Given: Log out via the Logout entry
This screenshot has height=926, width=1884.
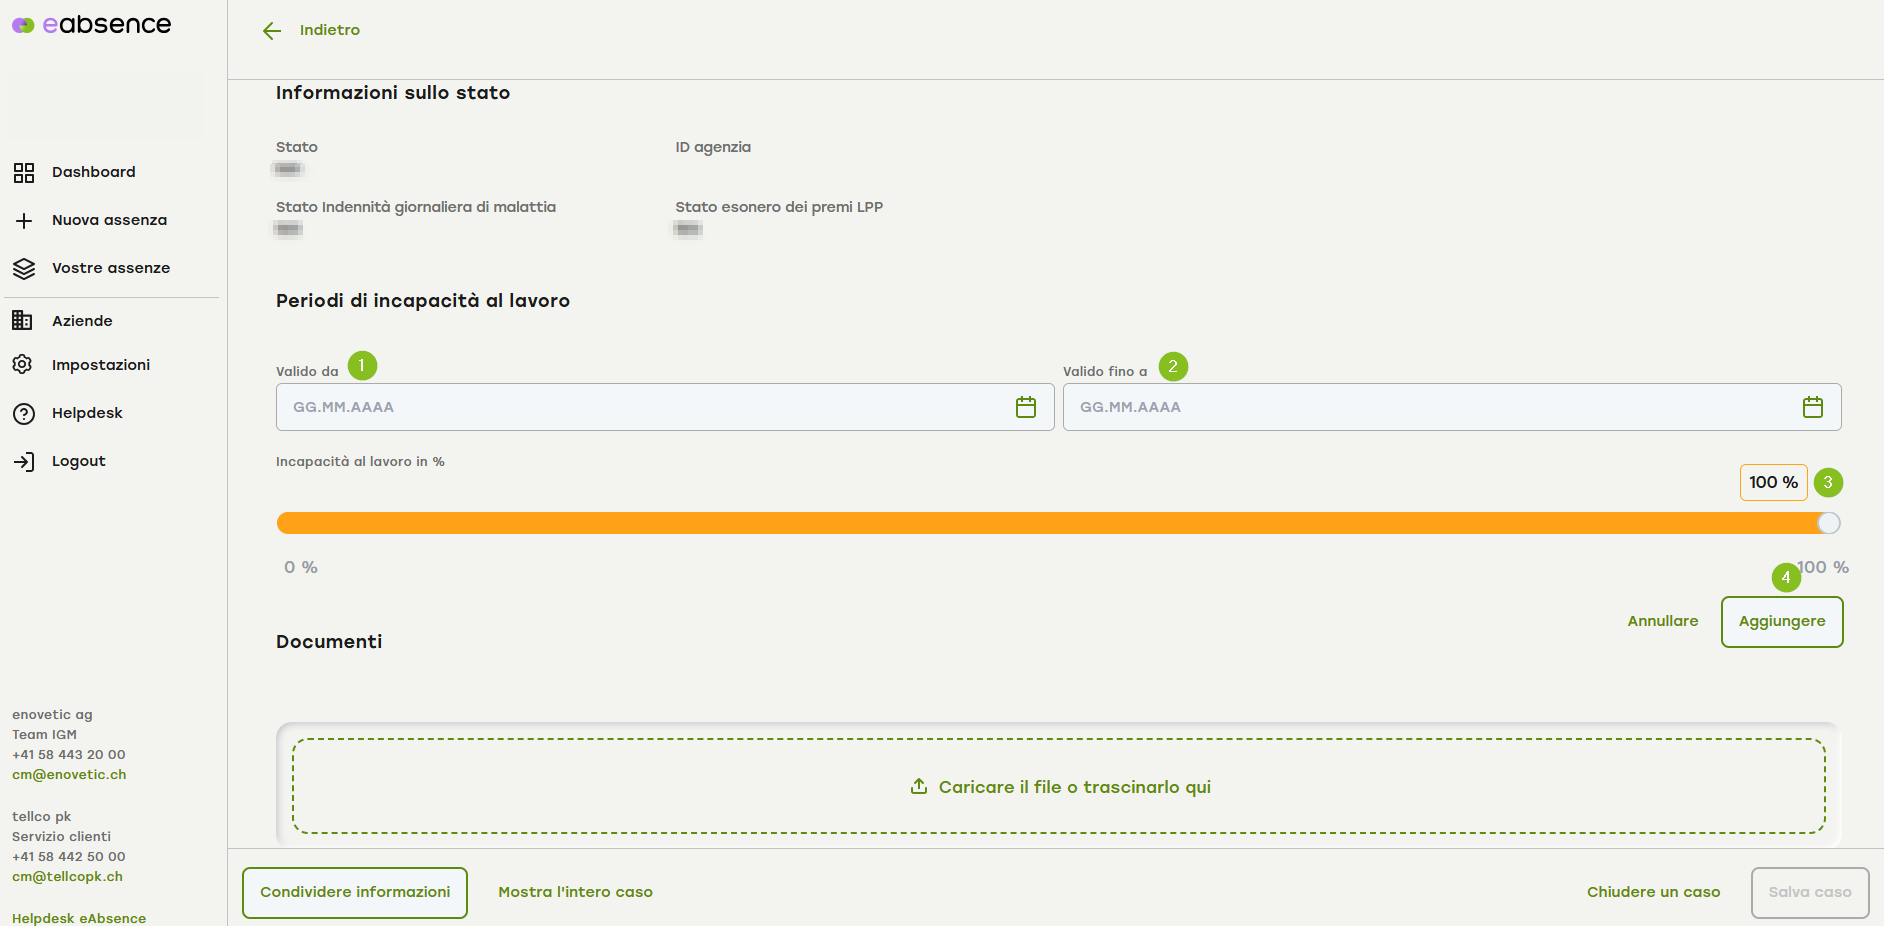Looking at the screenshot, I should (78, 461).
